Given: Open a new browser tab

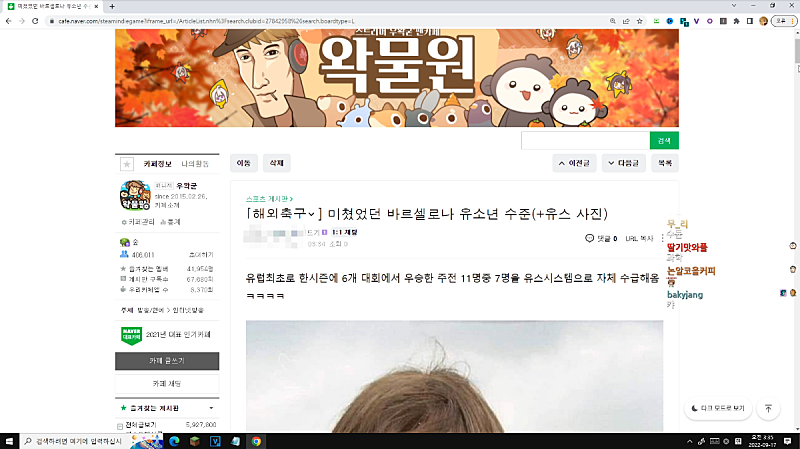Looking at the screenshot, I should pos(112,6).
